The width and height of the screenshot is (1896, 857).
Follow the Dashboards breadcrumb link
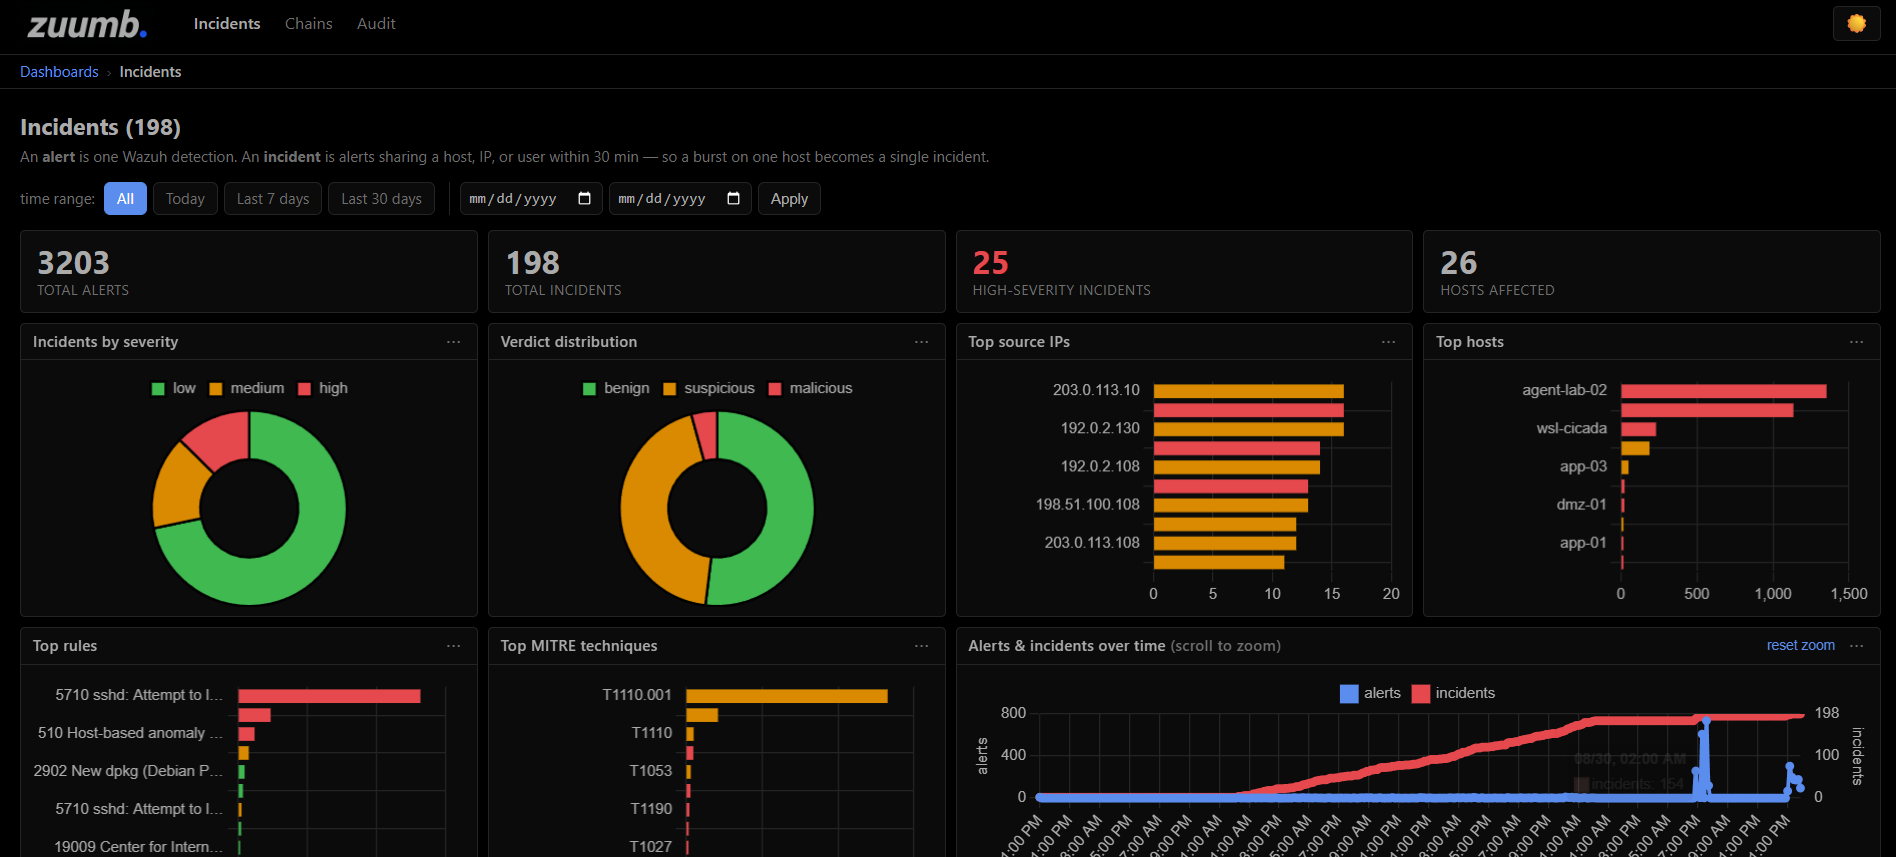click(x=59, y=72)
